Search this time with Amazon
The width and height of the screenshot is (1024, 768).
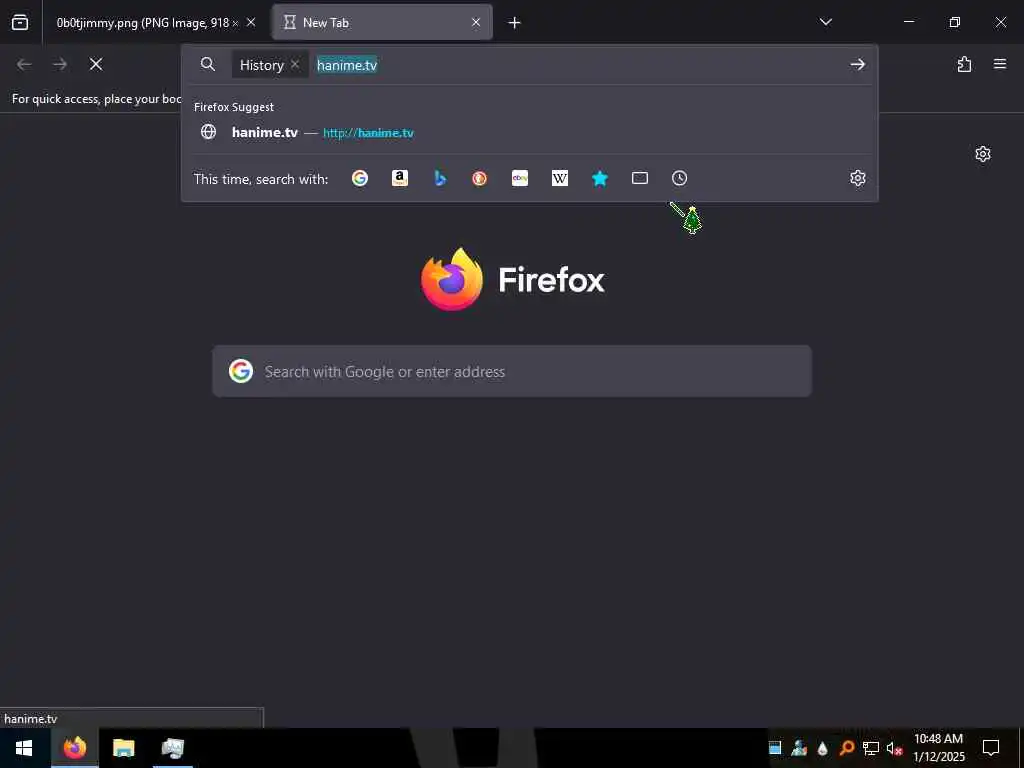(400, 178)
